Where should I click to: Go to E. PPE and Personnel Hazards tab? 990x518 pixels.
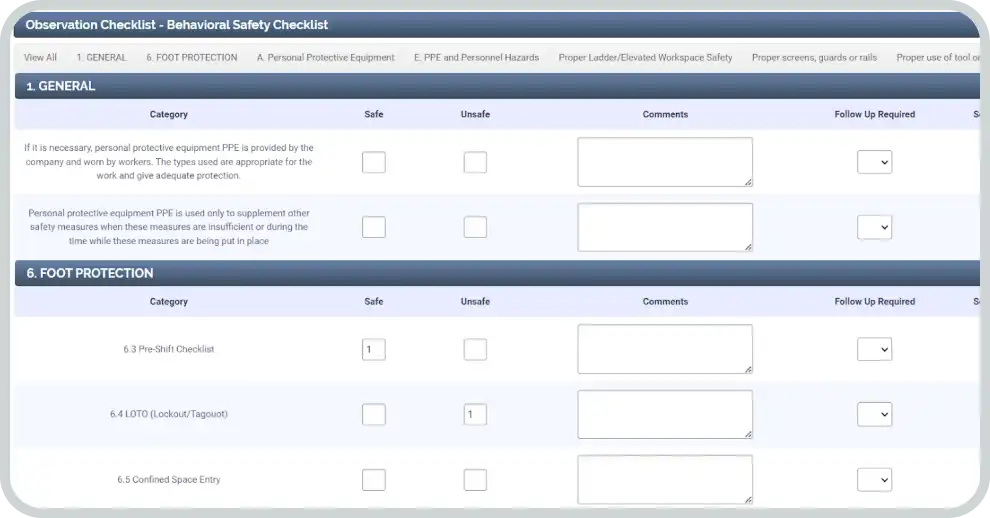click(x=476, y=58)
